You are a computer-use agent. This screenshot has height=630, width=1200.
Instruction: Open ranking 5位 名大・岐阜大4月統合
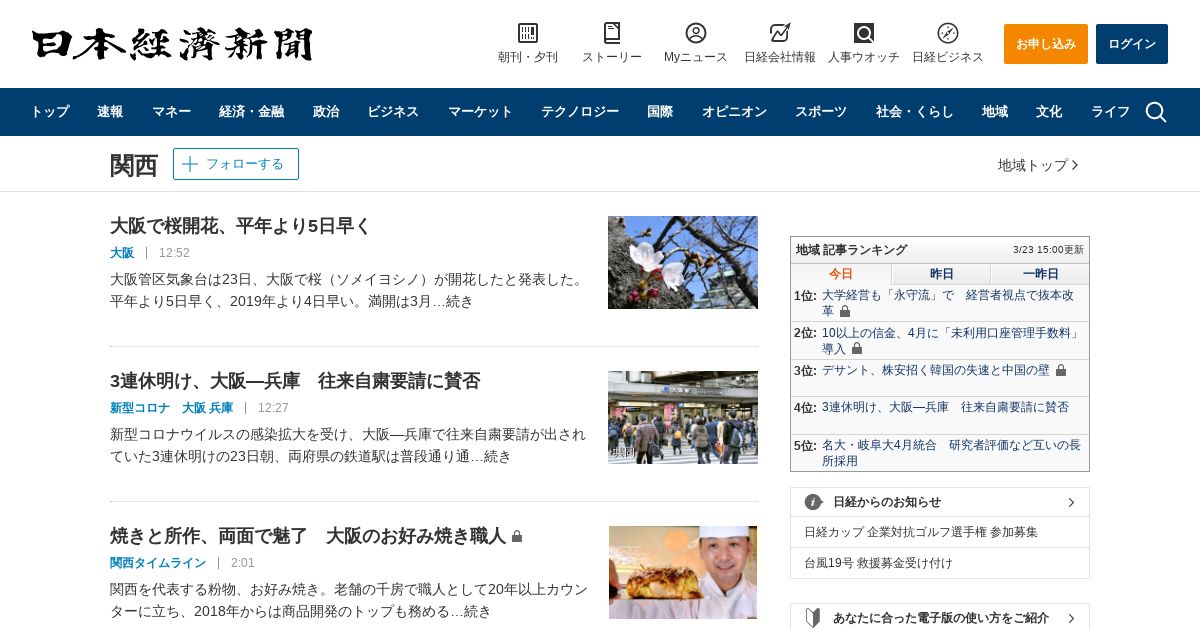(951, 452)
